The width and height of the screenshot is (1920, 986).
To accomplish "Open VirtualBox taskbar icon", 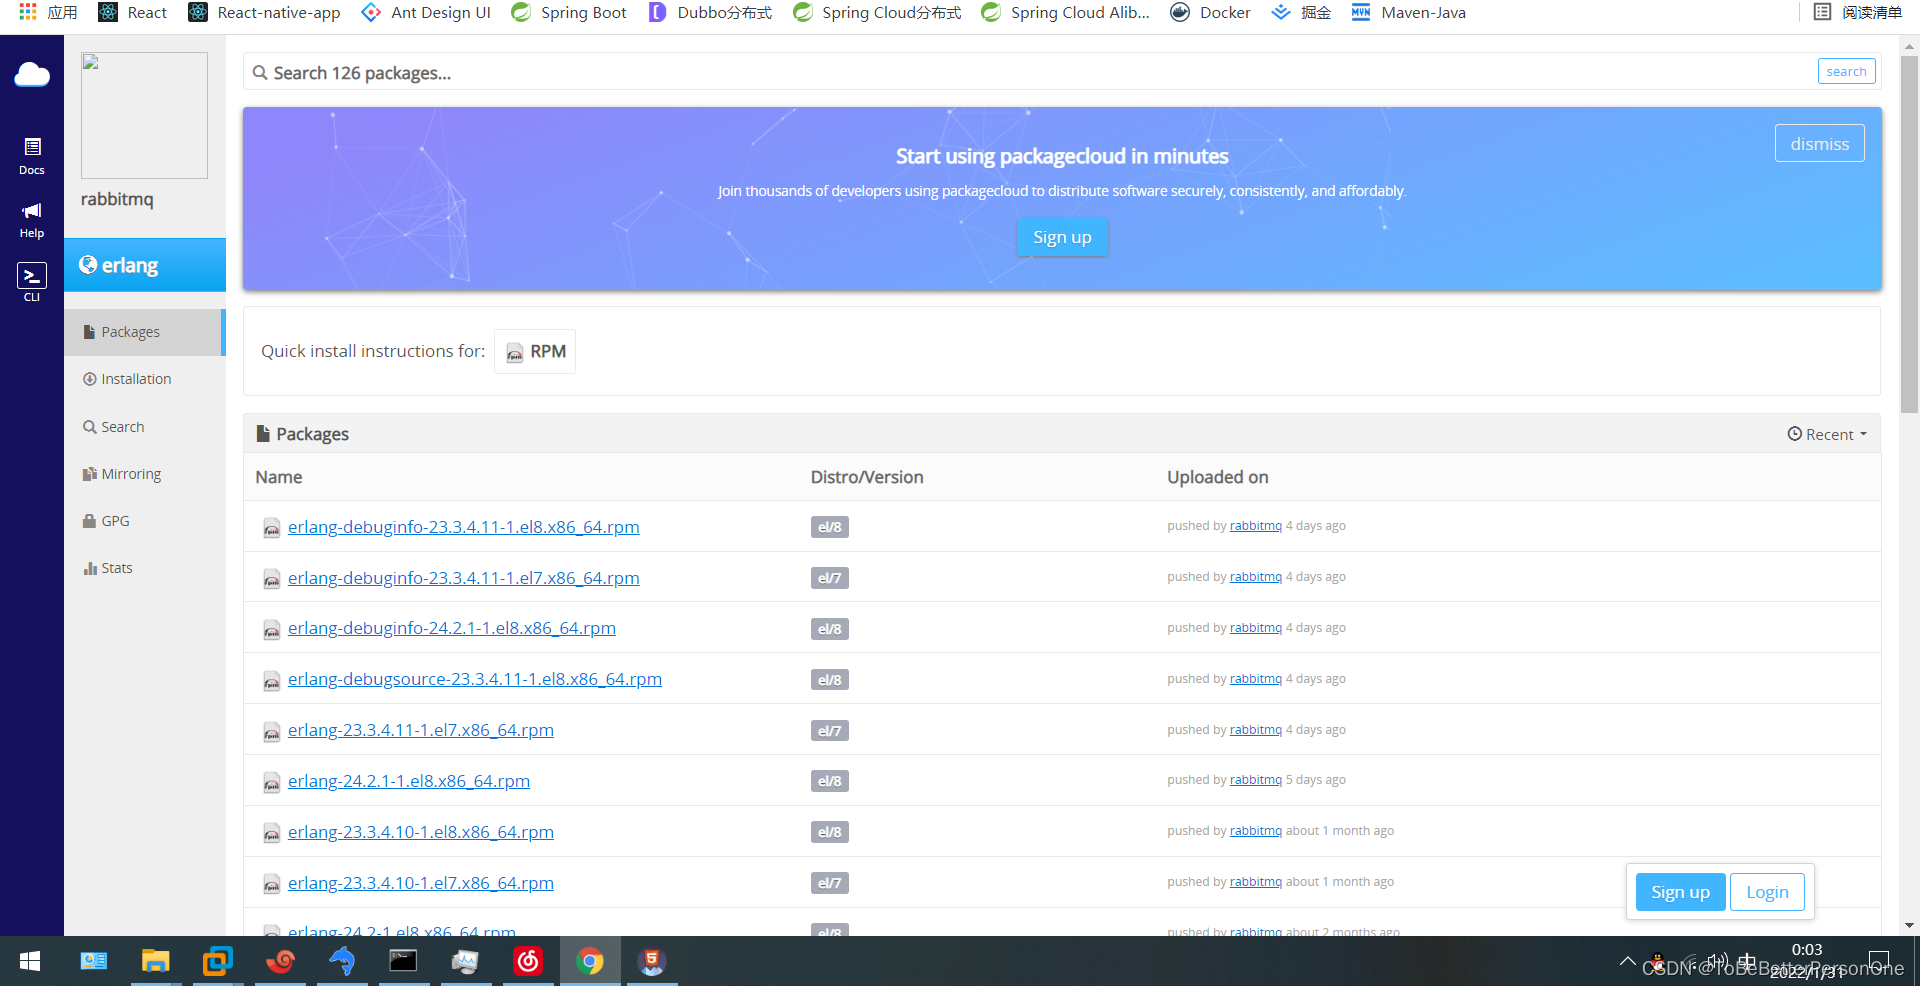I will coord(217,961).
